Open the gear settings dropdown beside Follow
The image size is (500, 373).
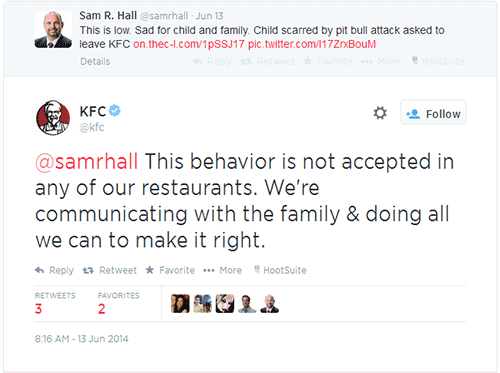tap(380, 113)
